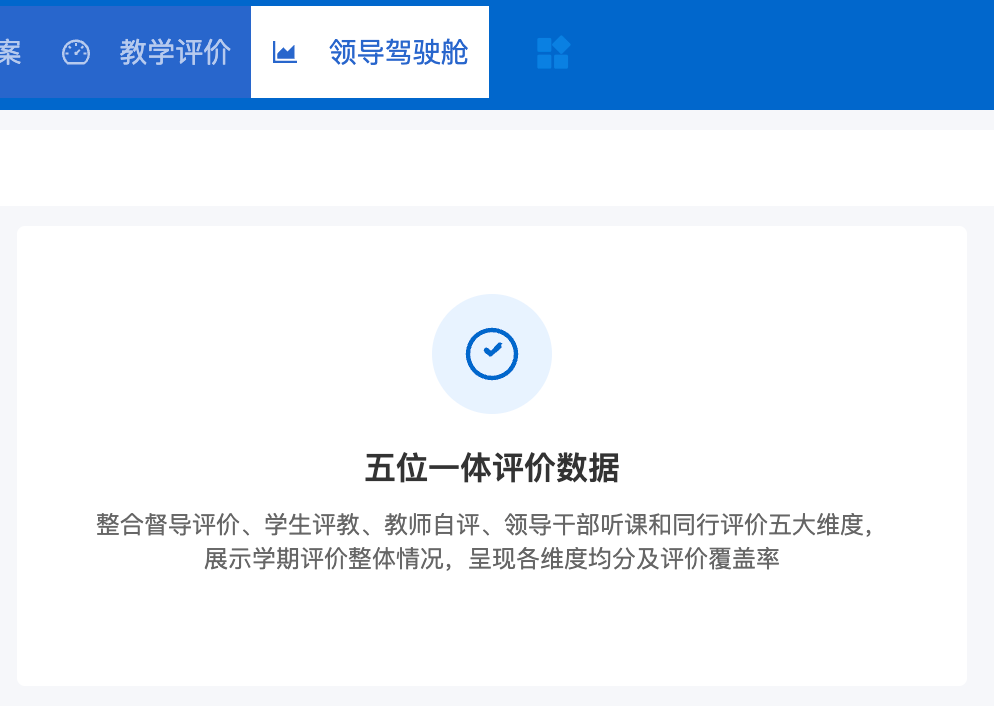Click the description line starting with 展示学期评价
The width and height of the screenshot is (994, 706).
coord(491,558)
